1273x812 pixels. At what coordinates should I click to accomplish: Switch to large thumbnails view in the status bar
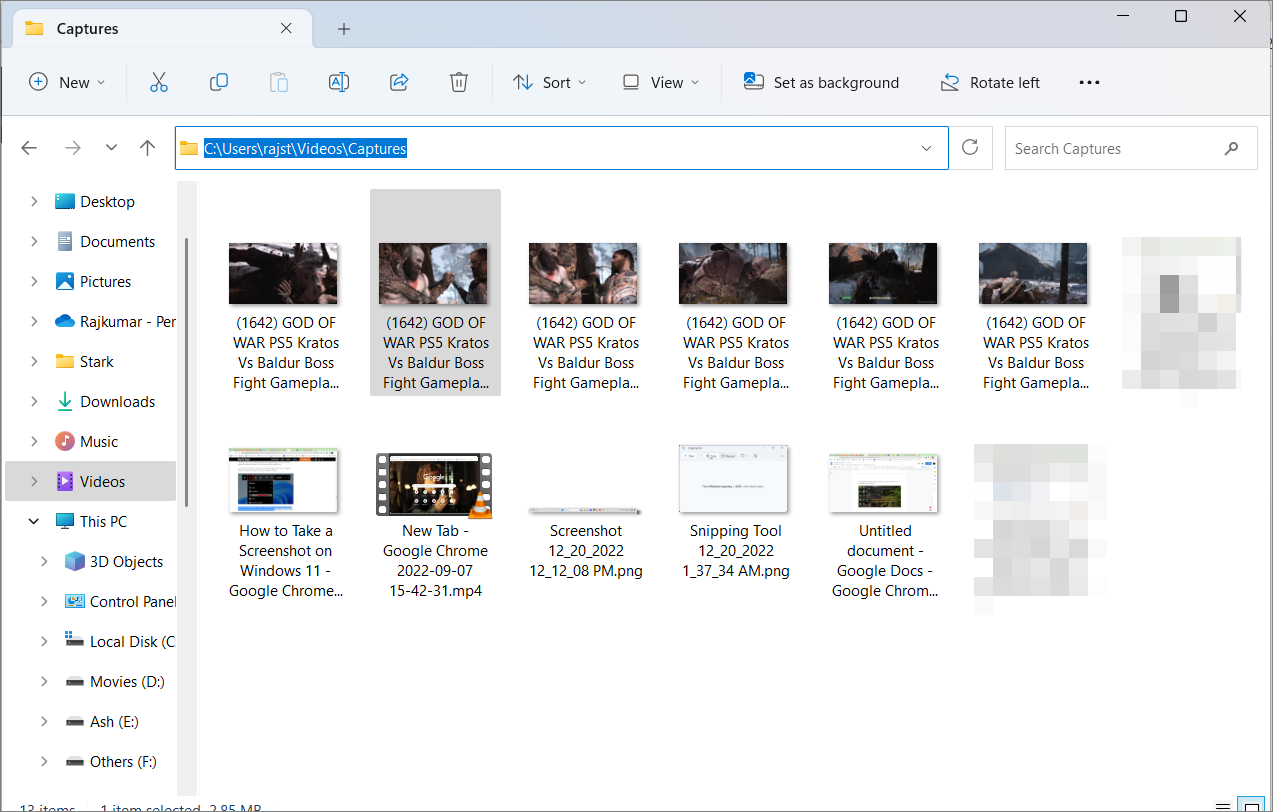(x=1251, y=806)
